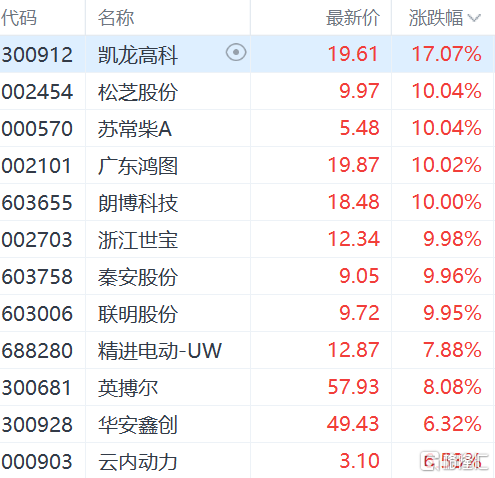Open stock 浙江世宝
The width and height of the screenshot is (495, 478).
tap(138, 240)
